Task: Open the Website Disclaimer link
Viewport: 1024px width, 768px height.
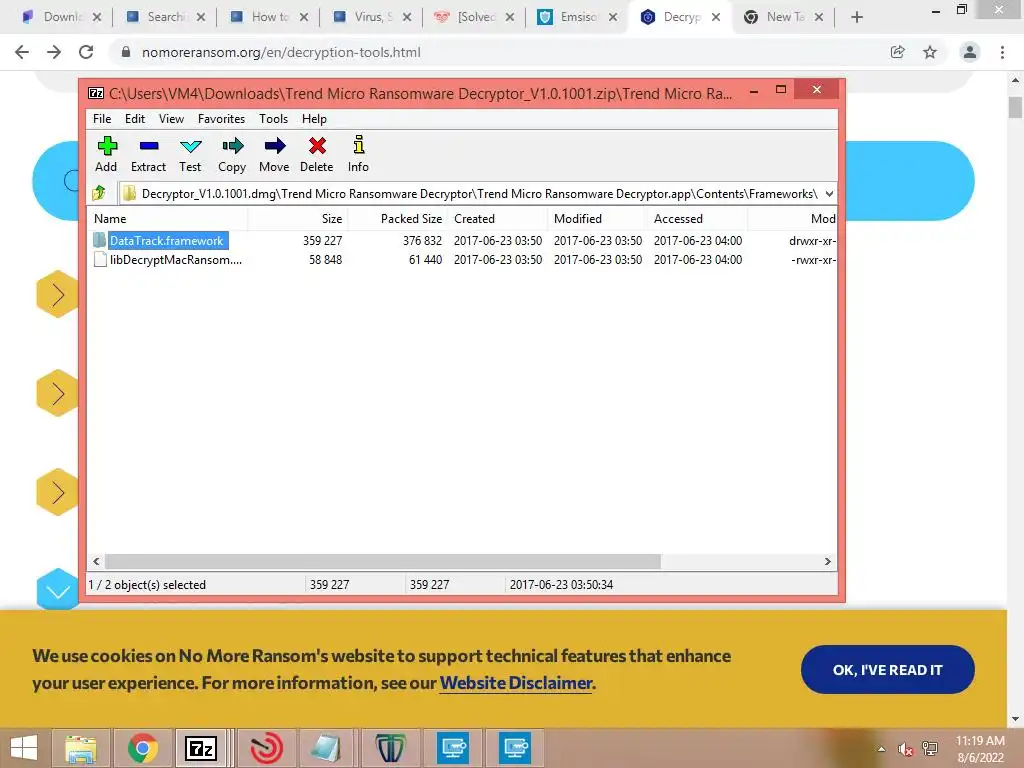Action: pos(516,683)
